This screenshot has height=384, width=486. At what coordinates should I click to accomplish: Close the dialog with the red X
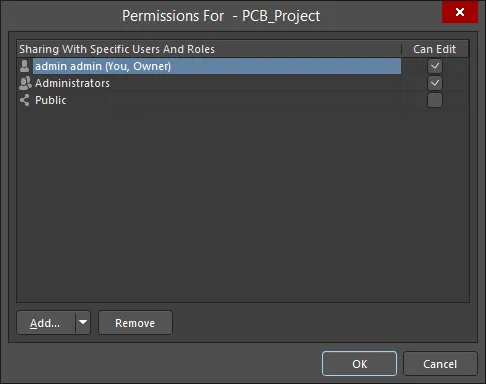point(460,12)
